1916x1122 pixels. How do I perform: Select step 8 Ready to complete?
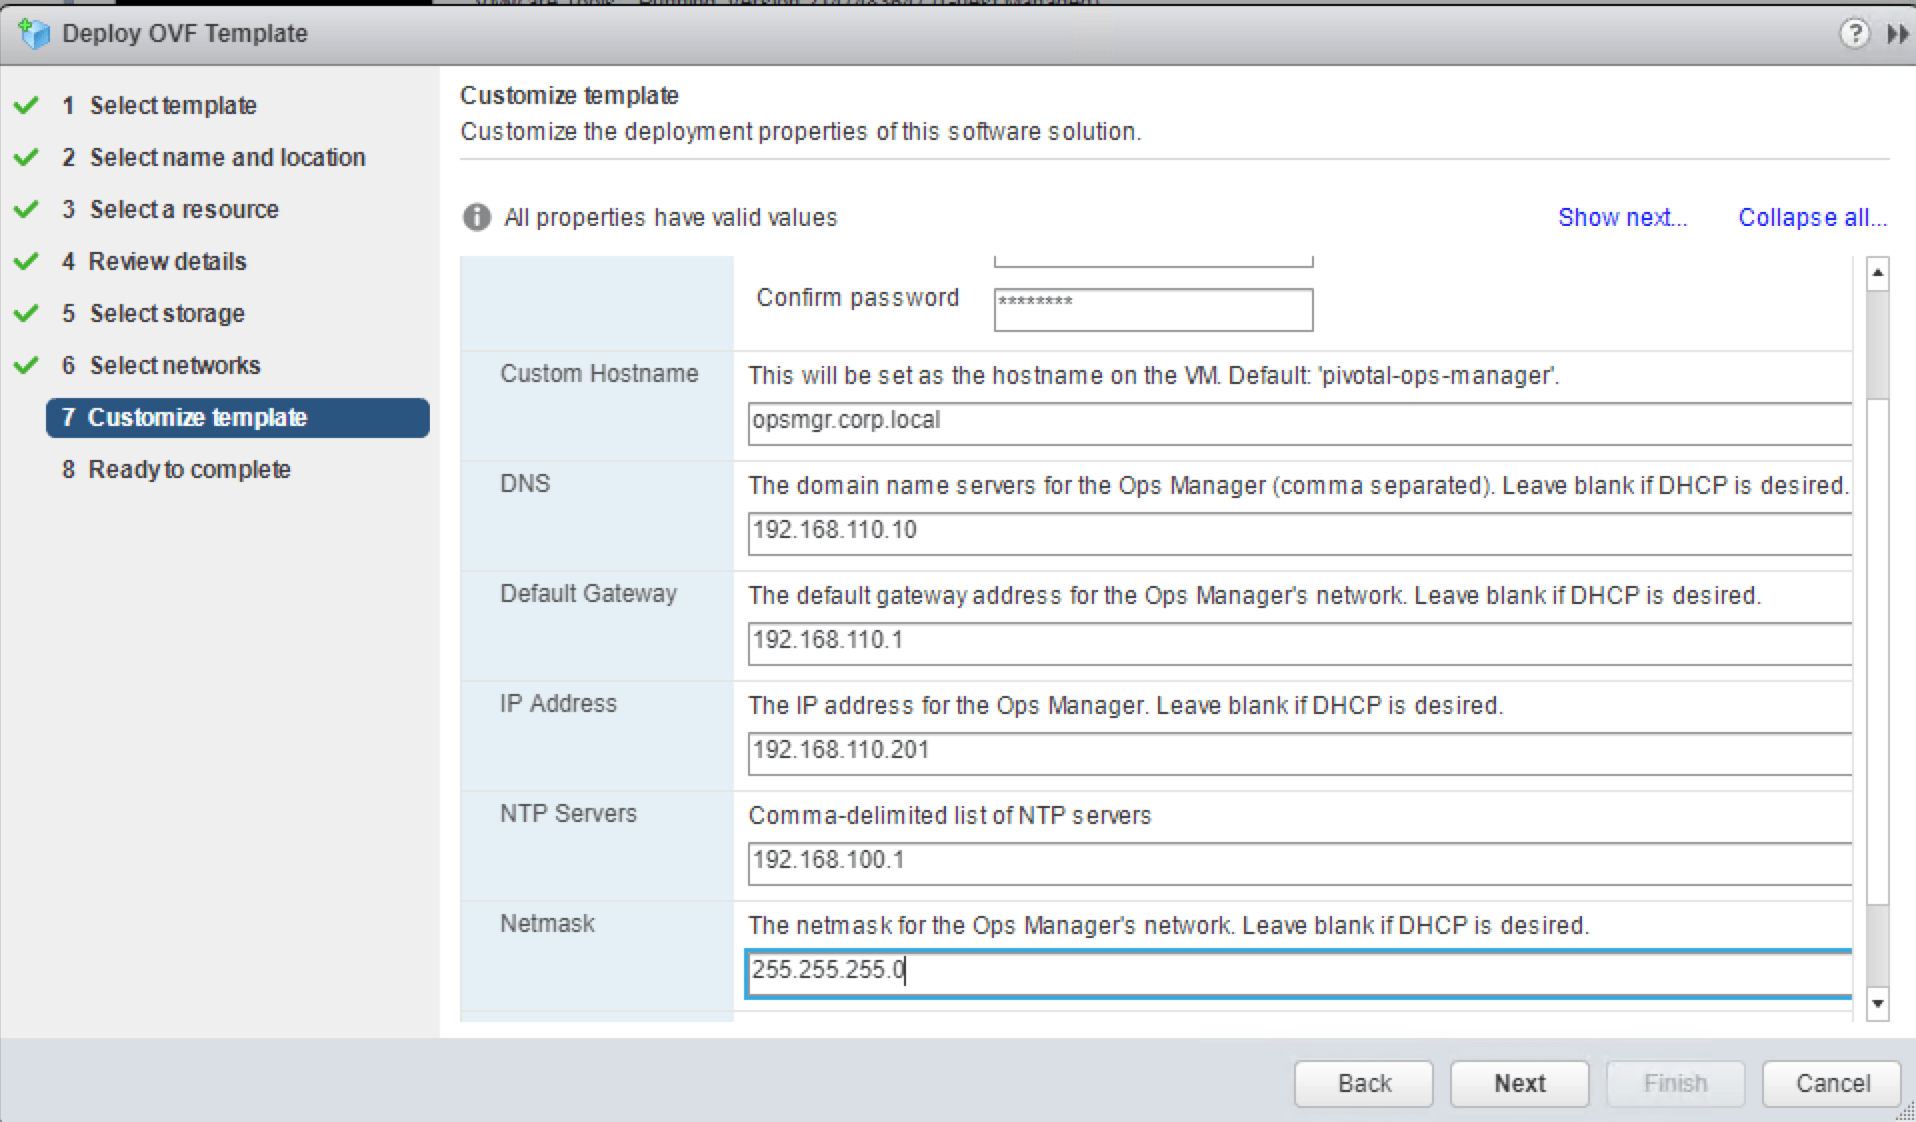click(188, 469)
